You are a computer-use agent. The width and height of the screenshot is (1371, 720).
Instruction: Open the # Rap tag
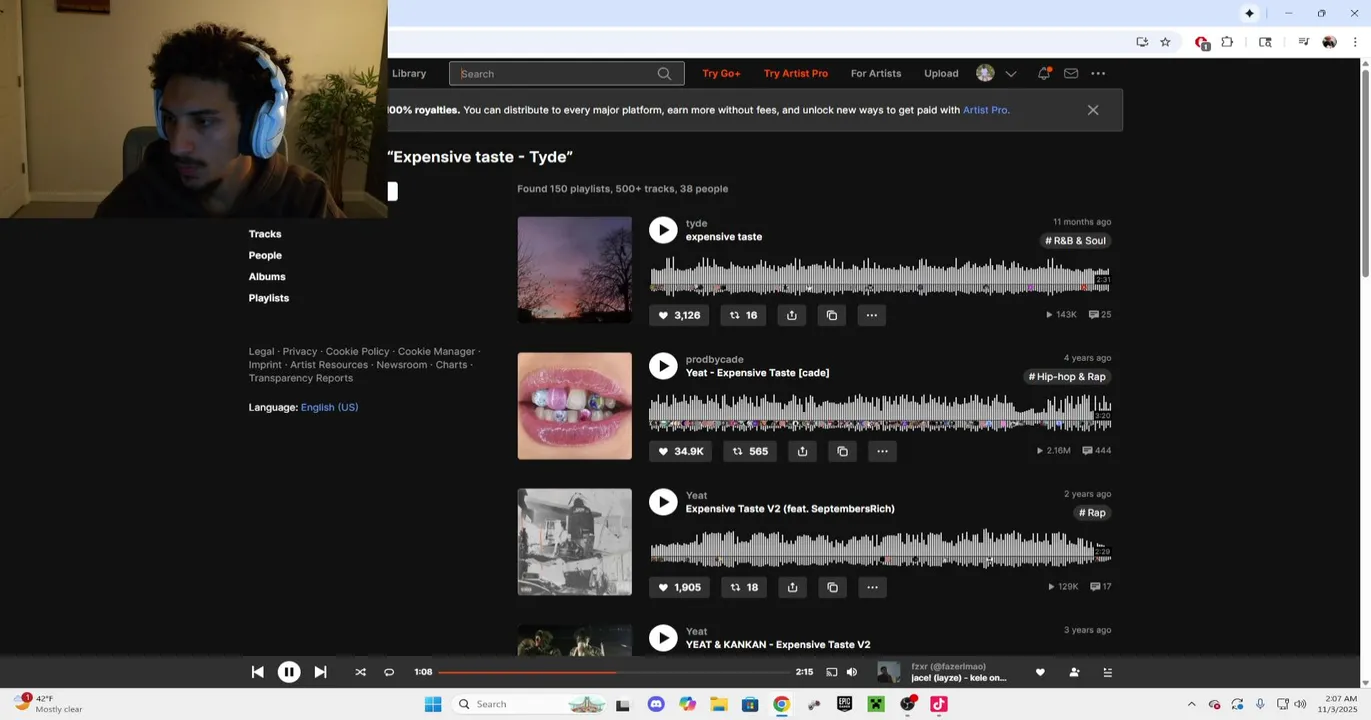(x=1092, y=513)
